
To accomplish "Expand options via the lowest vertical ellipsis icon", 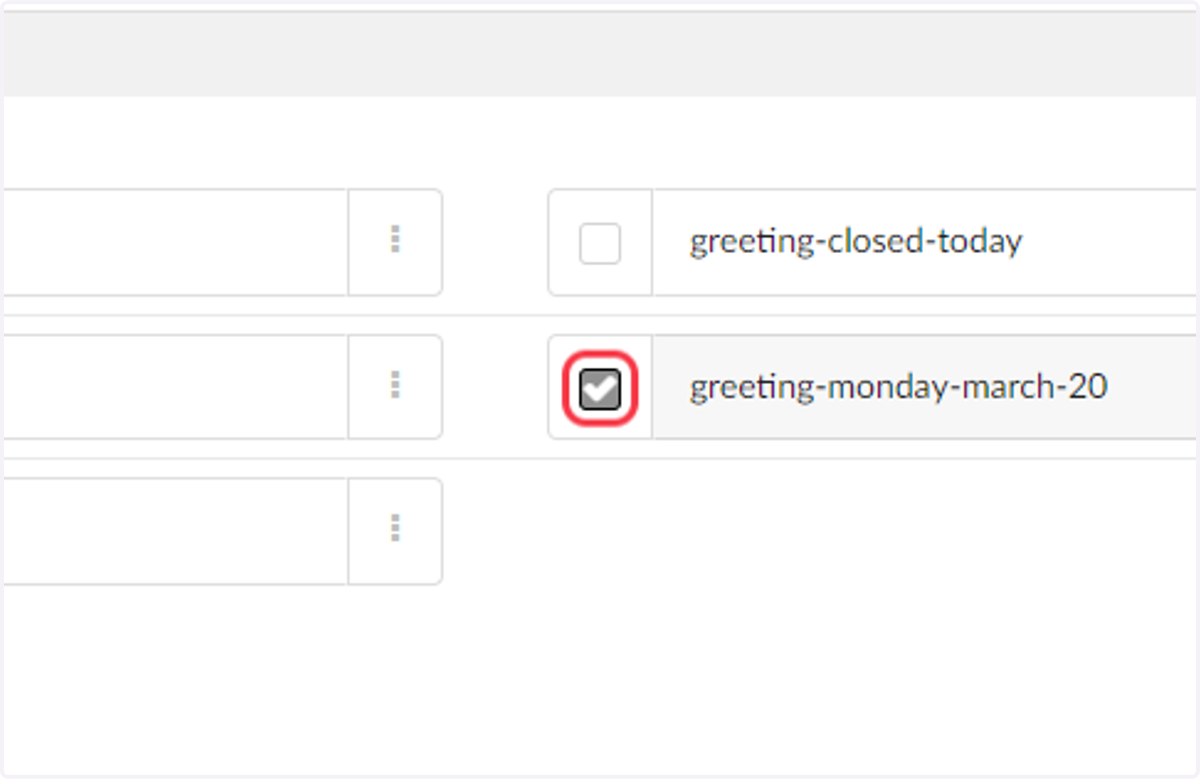I will tap(395, 528).
